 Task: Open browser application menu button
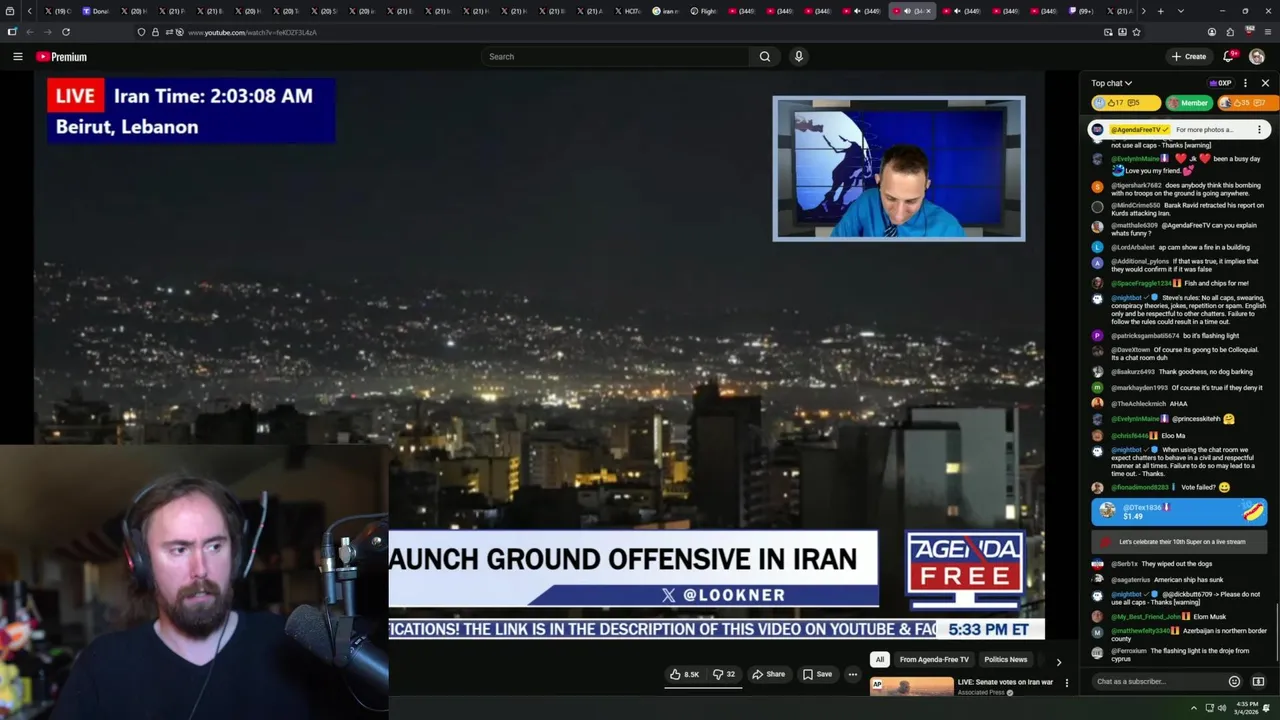point(1267,32)
